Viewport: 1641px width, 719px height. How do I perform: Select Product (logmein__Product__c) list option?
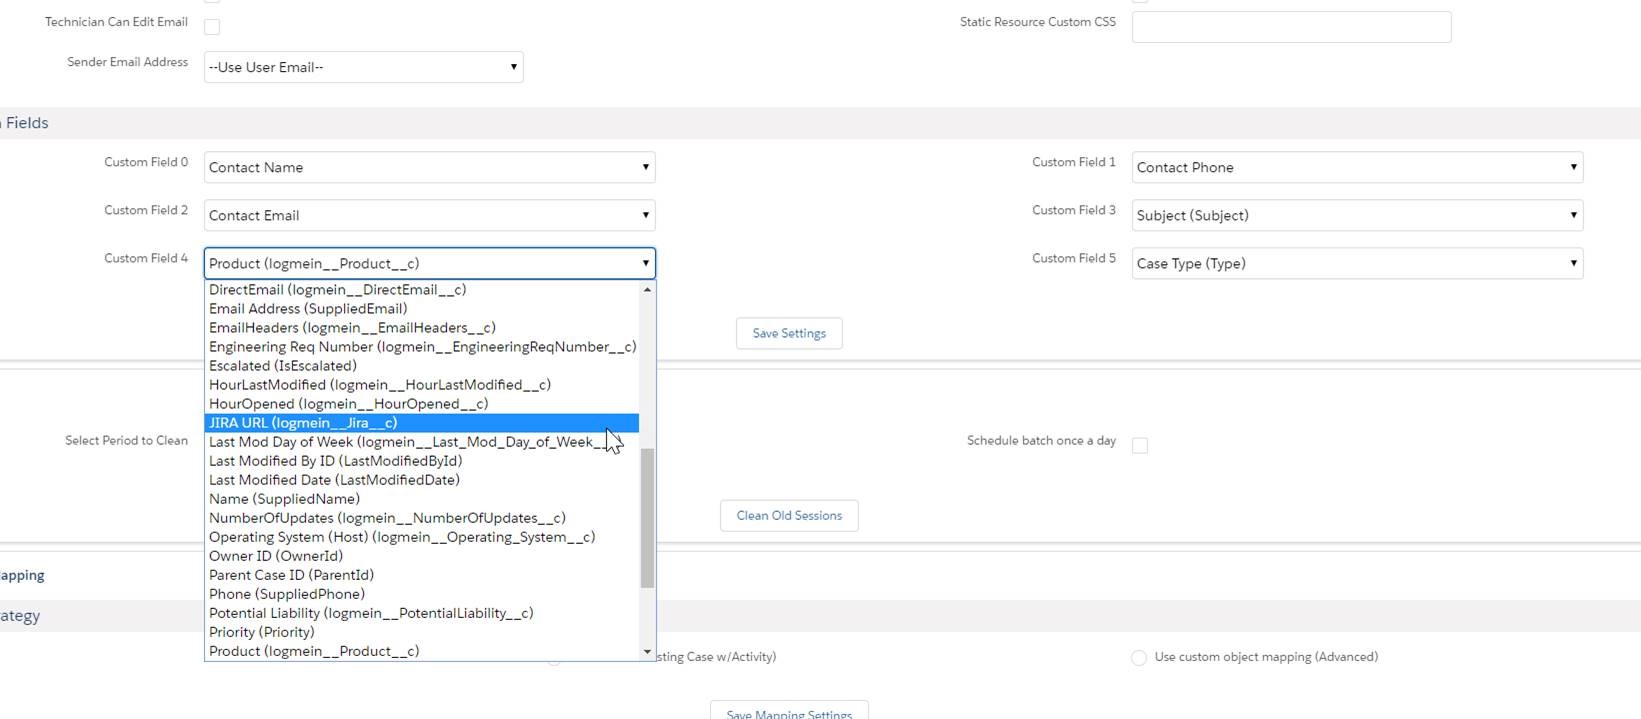click(421, 651)
